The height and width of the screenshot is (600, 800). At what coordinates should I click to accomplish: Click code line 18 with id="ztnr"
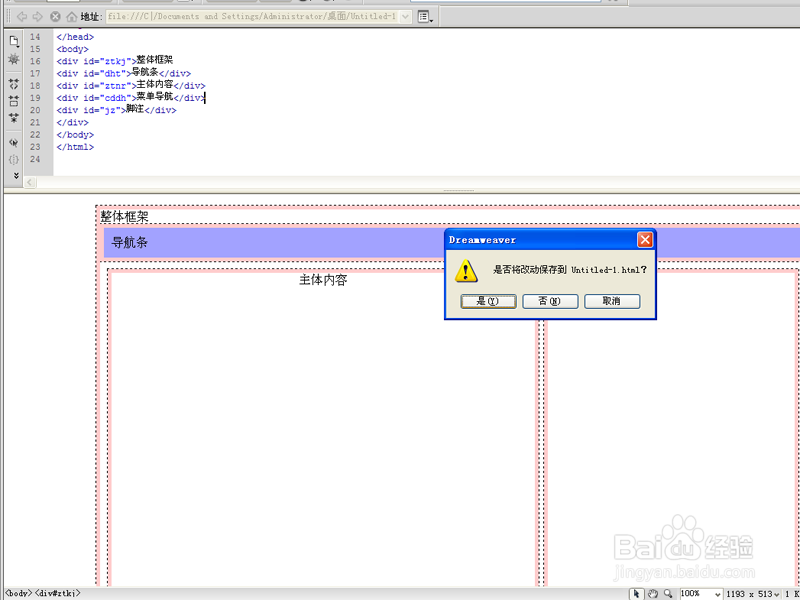[x=131, y=85]
